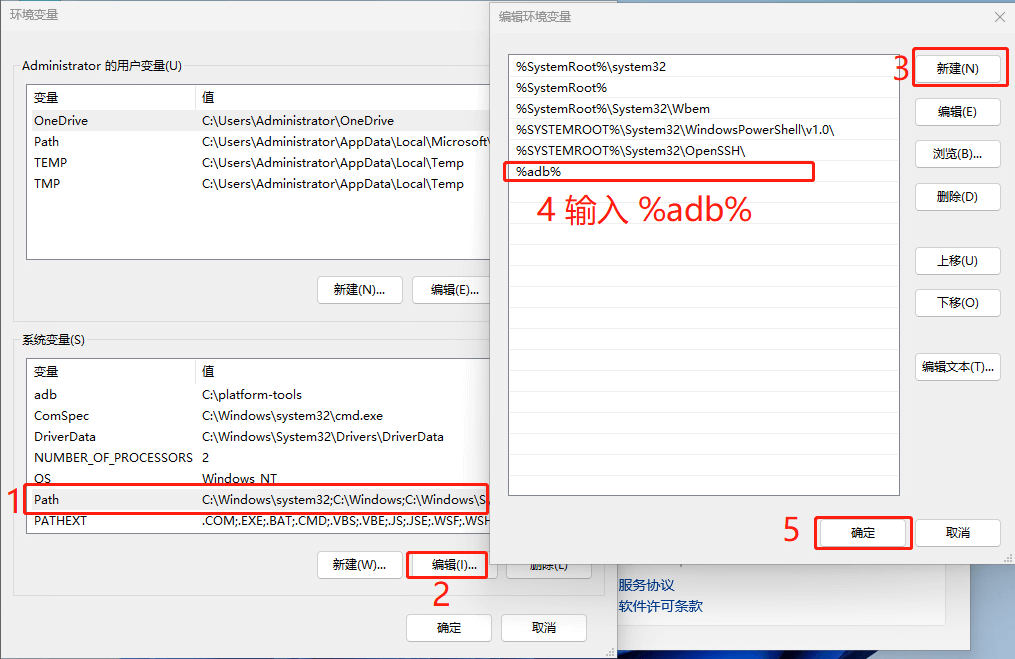Image resolution: width=1015 pixels, height=659 pixels.
Task: Open the 软件许可条款 link
Action: [660, 607]
